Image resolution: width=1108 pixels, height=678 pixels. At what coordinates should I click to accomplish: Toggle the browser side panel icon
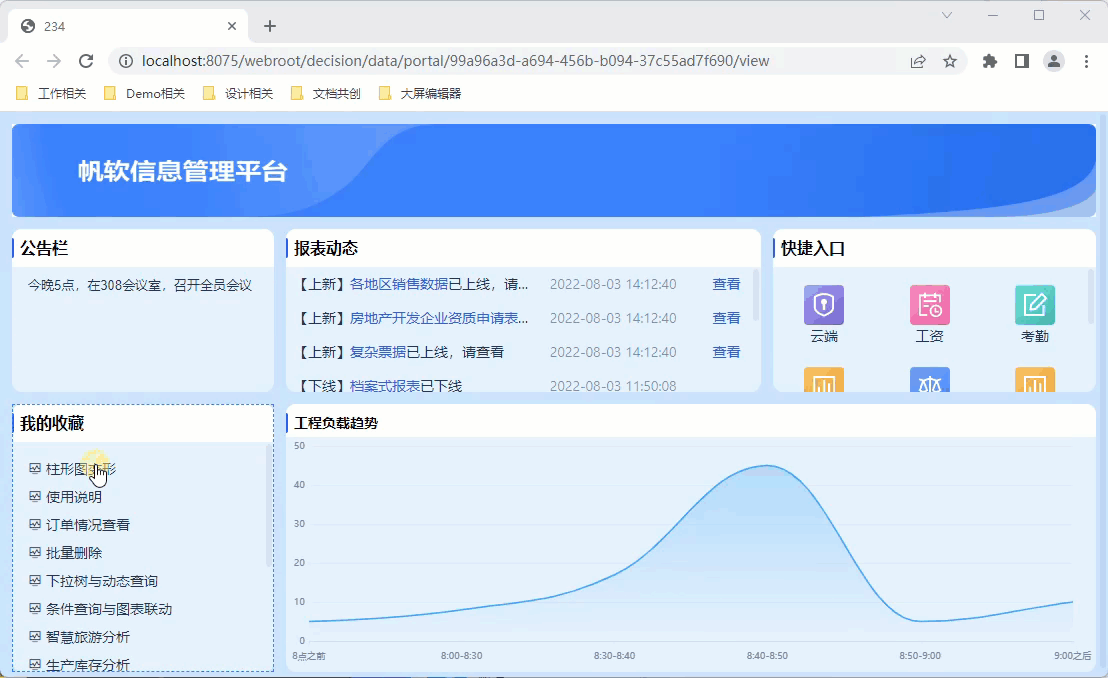coord(1021,62)
